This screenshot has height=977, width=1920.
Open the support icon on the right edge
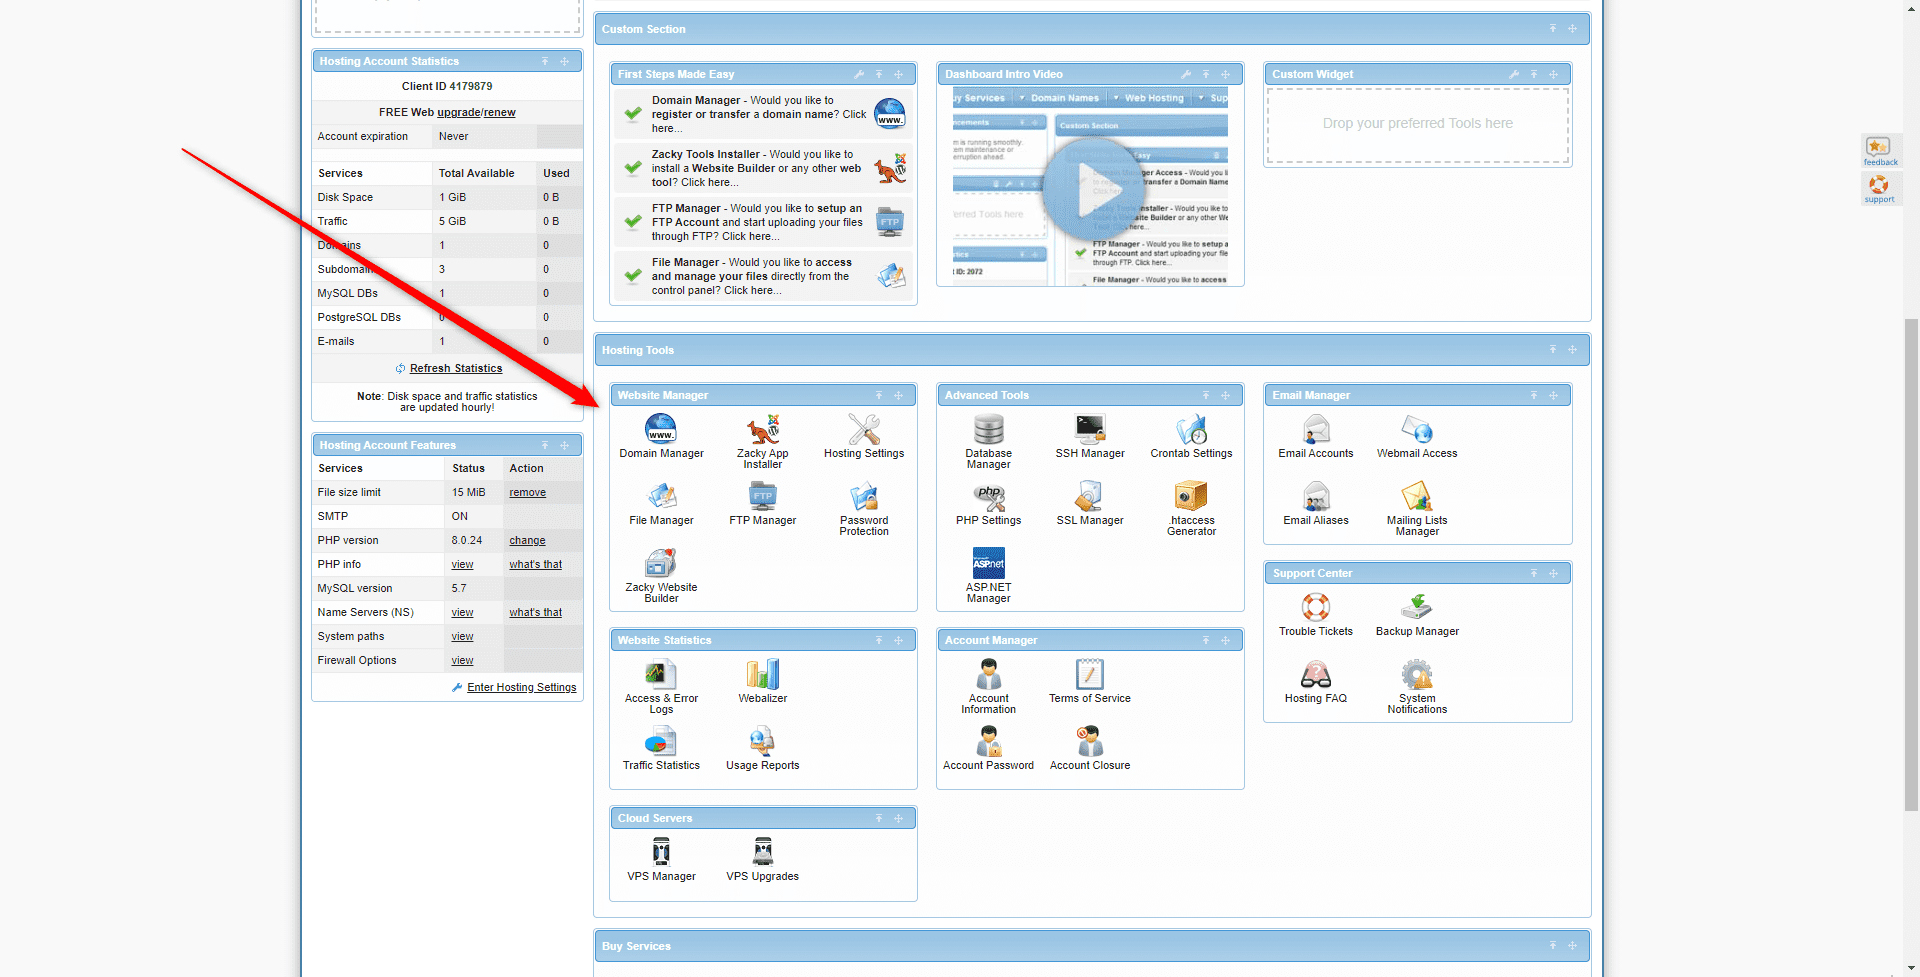(x=1879, y=188)
